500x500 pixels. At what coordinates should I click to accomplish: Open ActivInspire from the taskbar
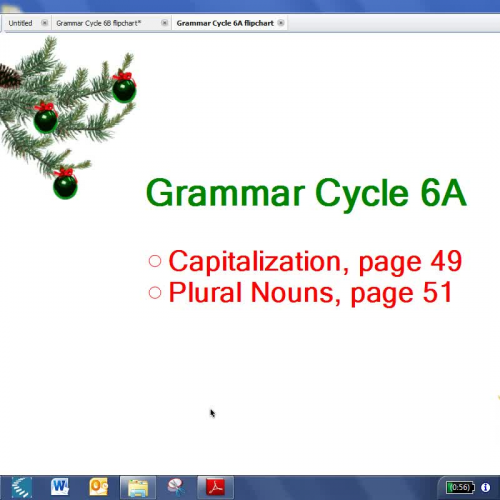pos(22,487)
